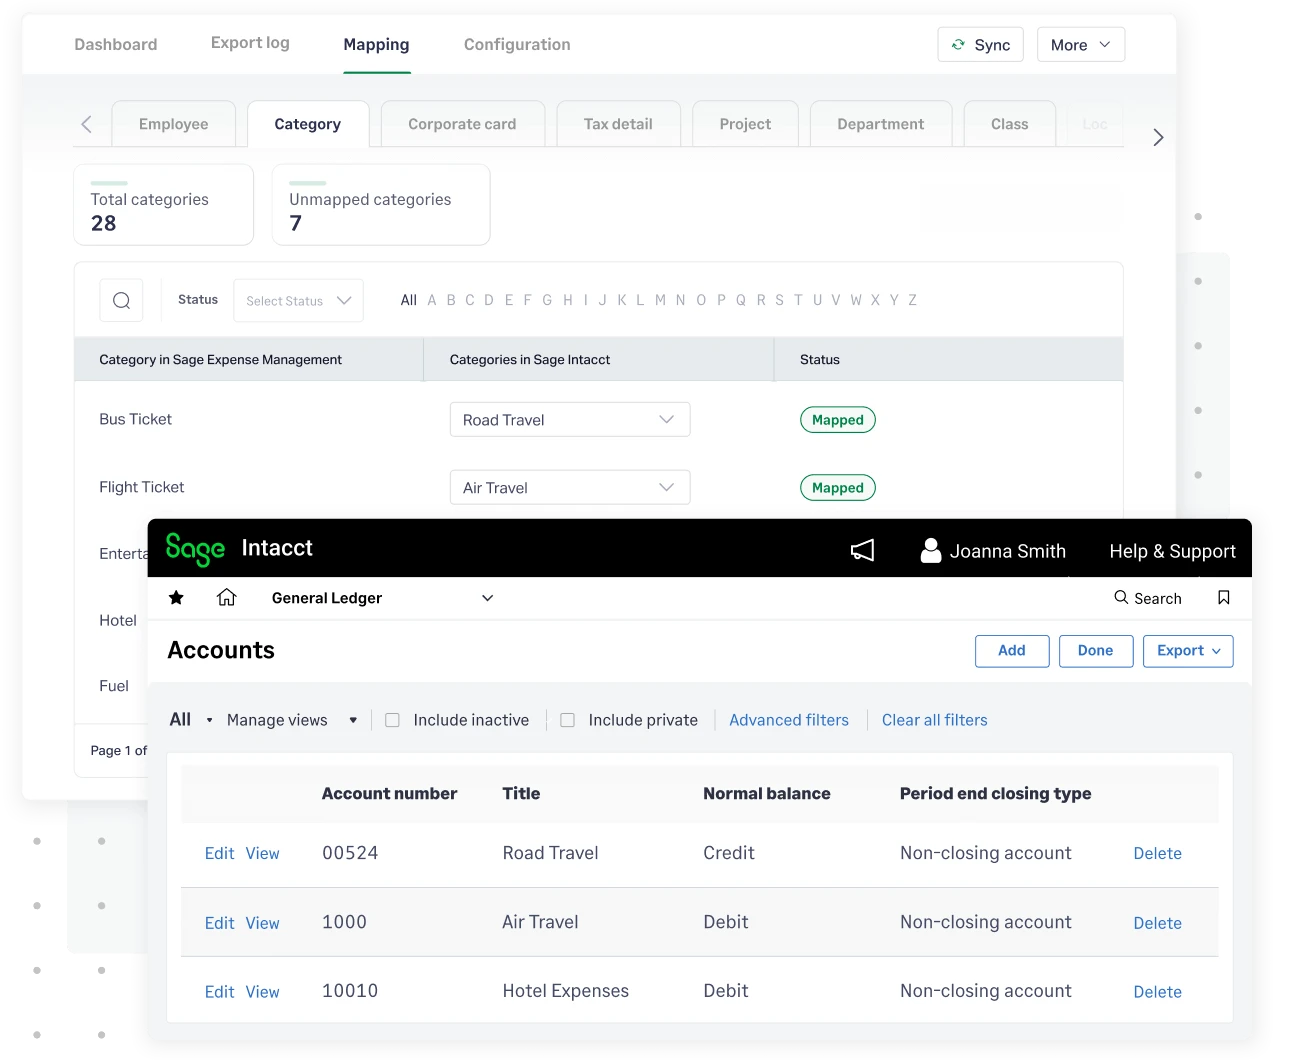Open Search in the Intacct toolbar

point(1148,598)
